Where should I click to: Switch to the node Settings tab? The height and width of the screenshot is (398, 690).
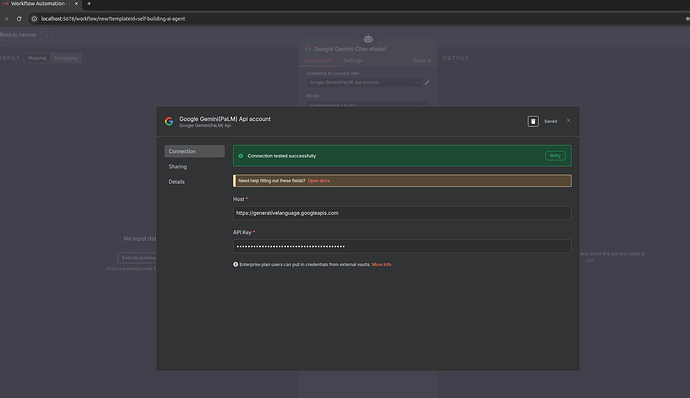click(353, 61)
